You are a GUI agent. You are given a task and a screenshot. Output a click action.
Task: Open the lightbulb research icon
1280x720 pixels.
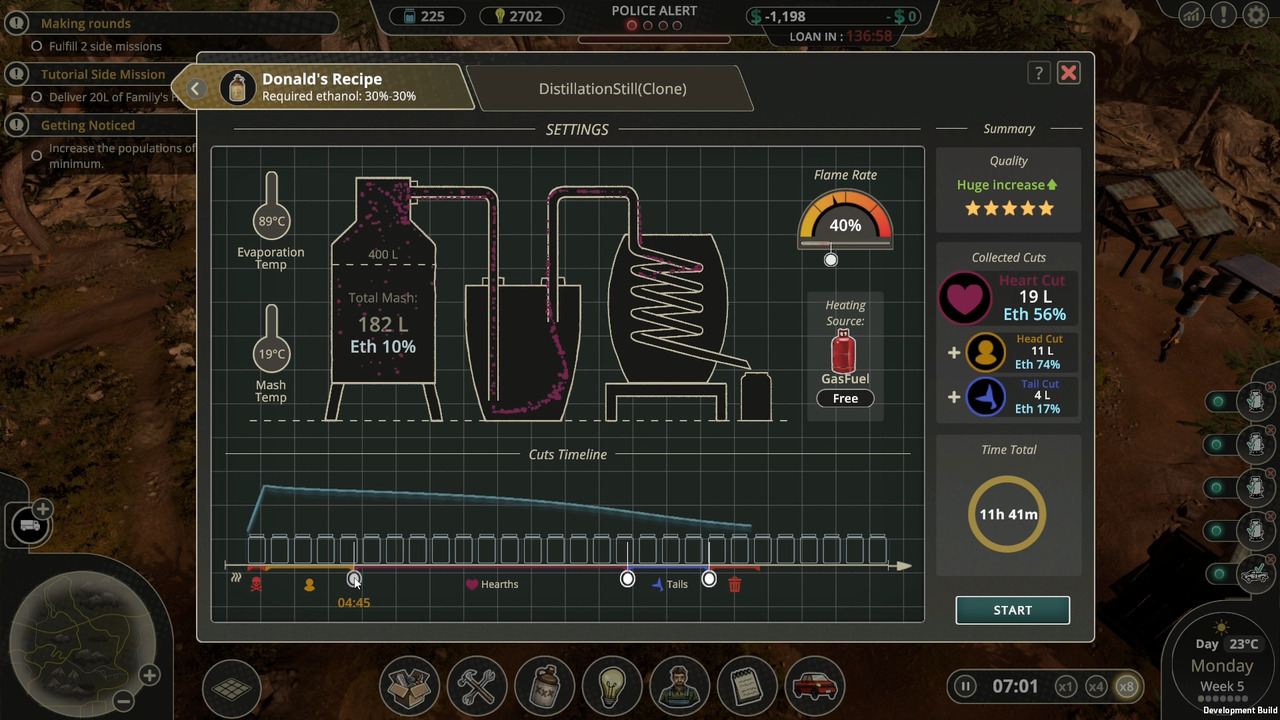coord(612,686)
